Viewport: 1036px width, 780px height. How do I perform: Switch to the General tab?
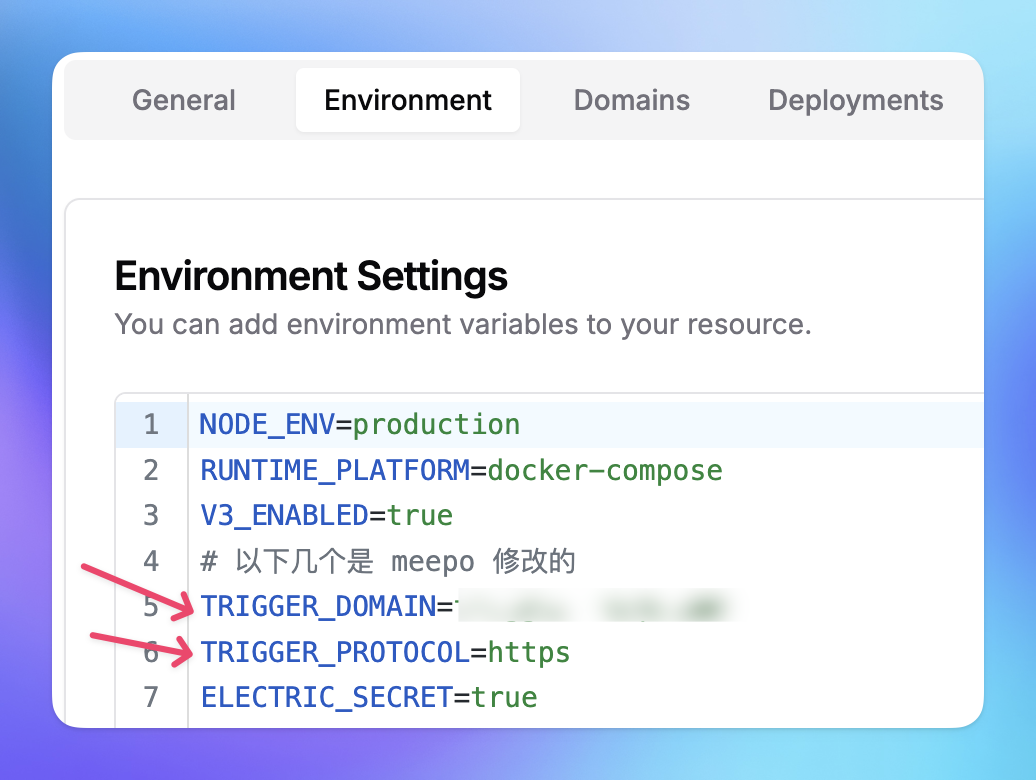(184, 101)
